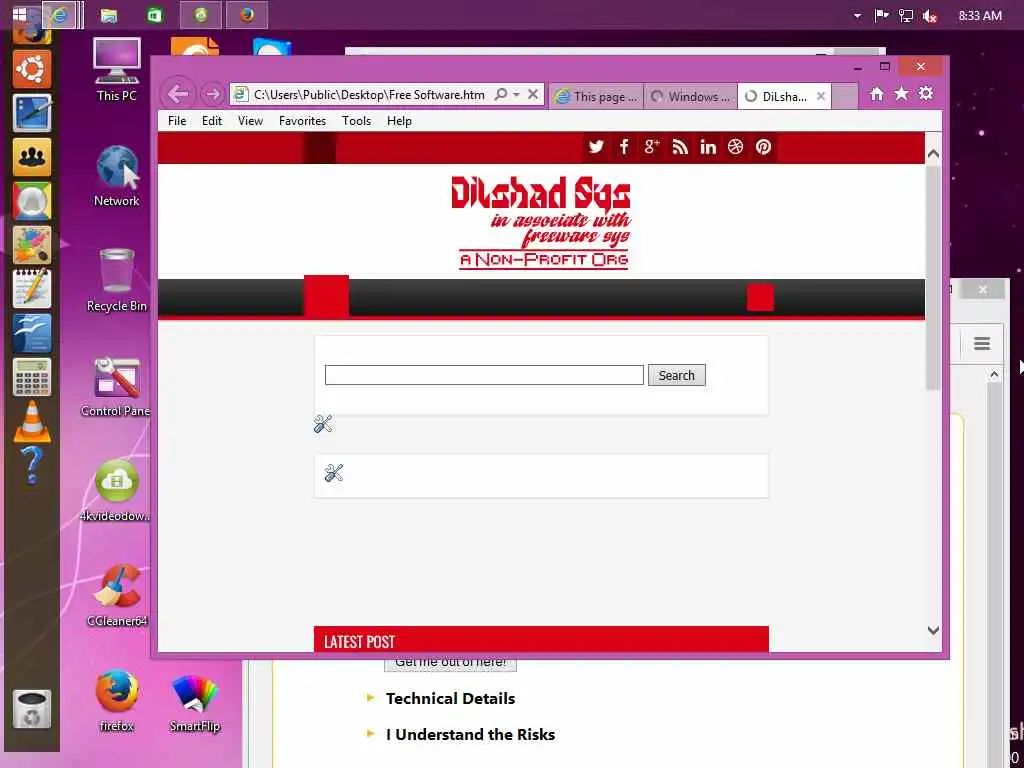Select the CCleaner64 desktop icon
1024x768 pixels.
[x=118, y=596]
